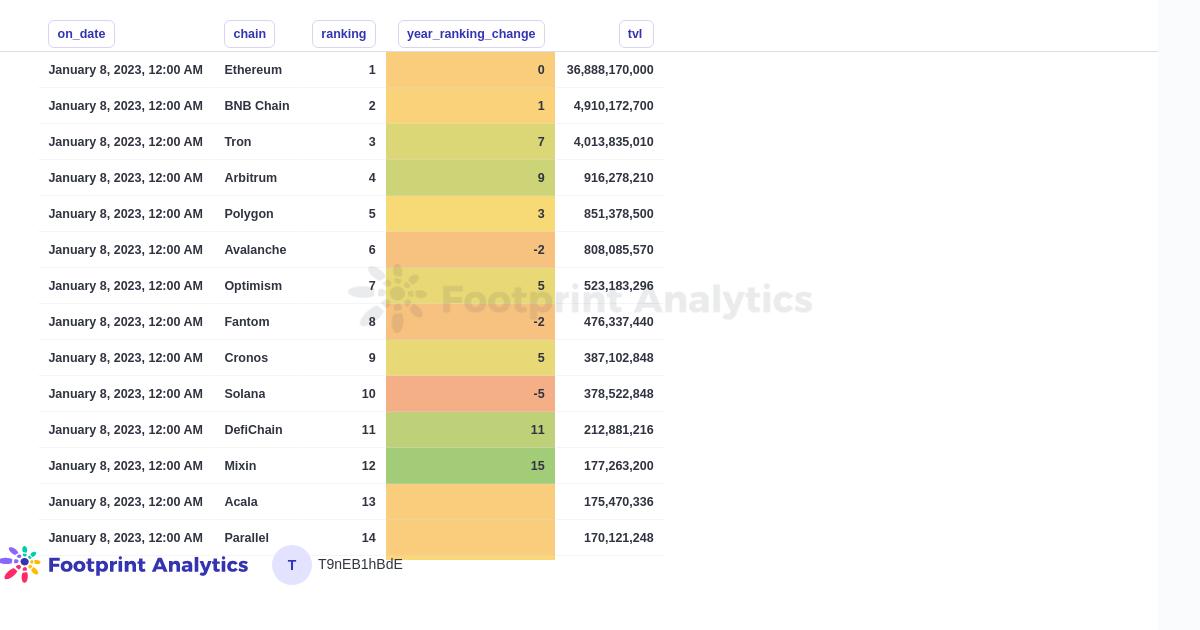Select the Tron chain cell
Screen dimensions: 1200x630
pyautogui.click(x=238, y=142)
